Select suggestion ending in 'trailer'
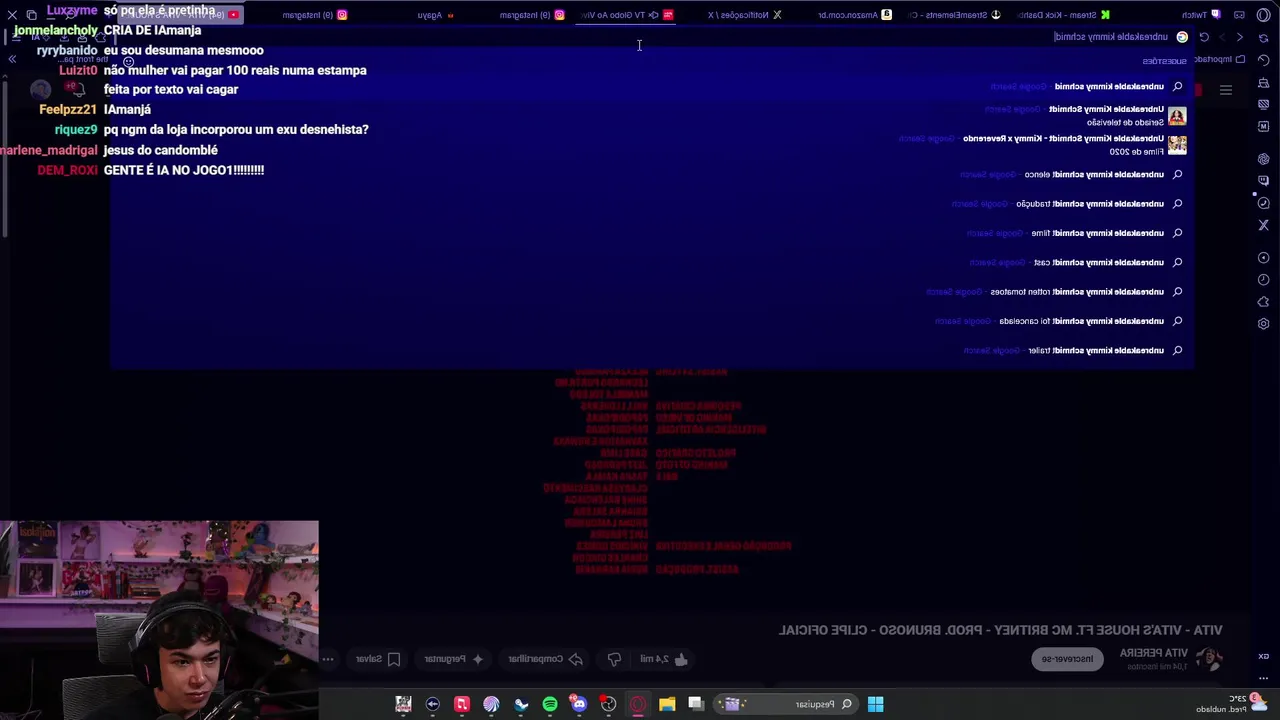This screenshot has height=720, width=1280. tap(652, 351)
